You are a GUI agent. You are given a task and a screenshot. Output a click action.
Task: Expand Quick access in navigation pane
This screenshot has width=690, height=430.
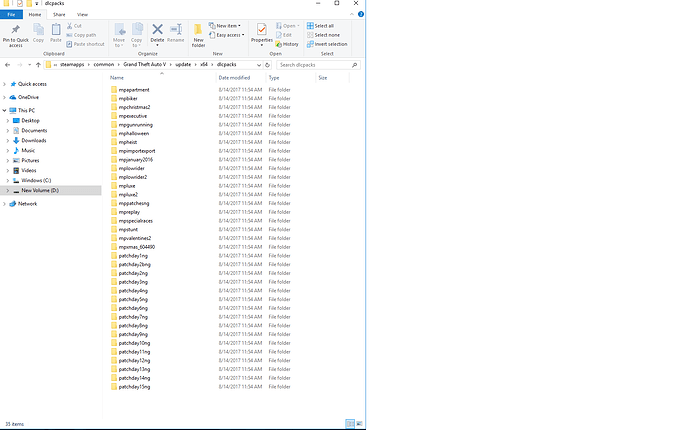click(4, 84)
